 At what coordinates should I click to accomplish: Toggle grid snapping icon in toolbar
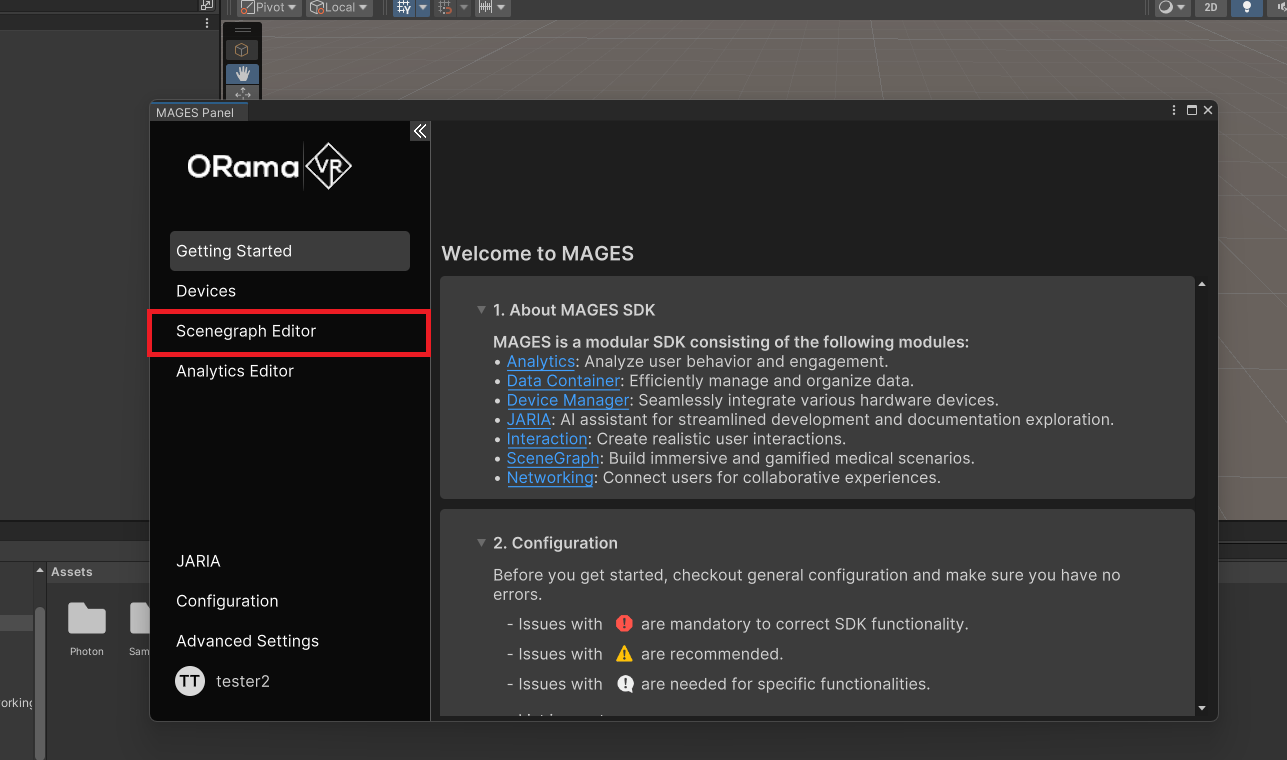(x=404, y=7)
